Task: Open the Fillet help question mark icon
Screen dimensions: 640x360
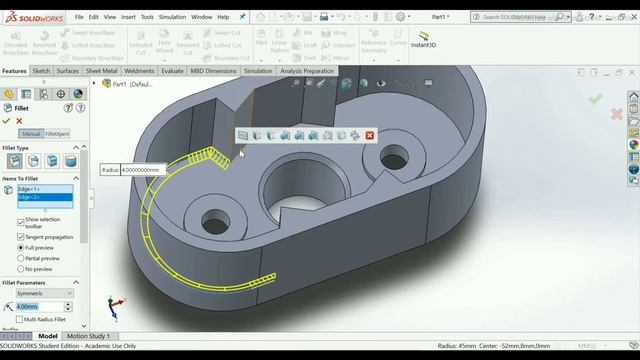Action: point(81,108)
